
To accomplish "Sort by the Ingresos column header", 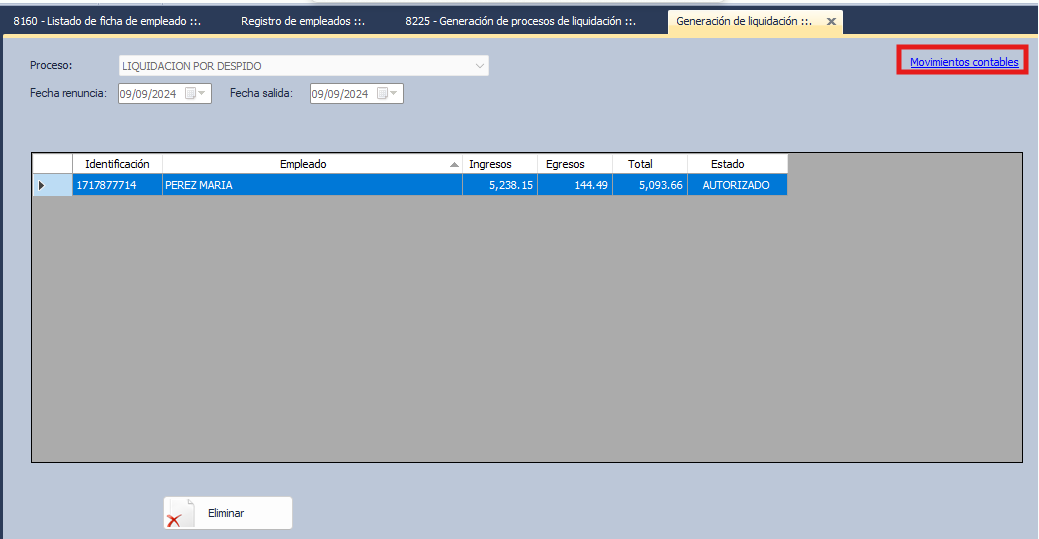I will [x=490, y=164].
